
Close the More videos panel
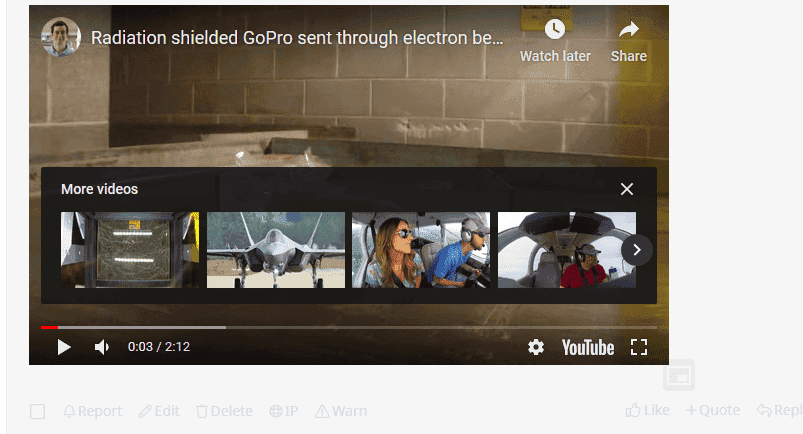point(627,189)
